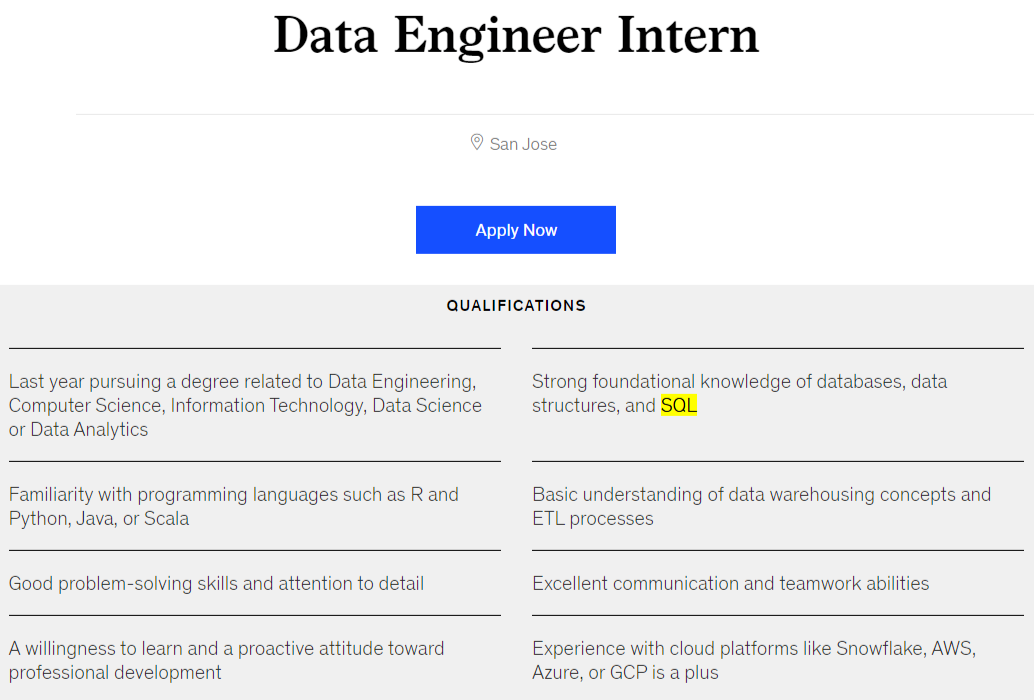Click the Data Engineer Intern title
The width and height of the screenshot is (1034, 700).
516,35
